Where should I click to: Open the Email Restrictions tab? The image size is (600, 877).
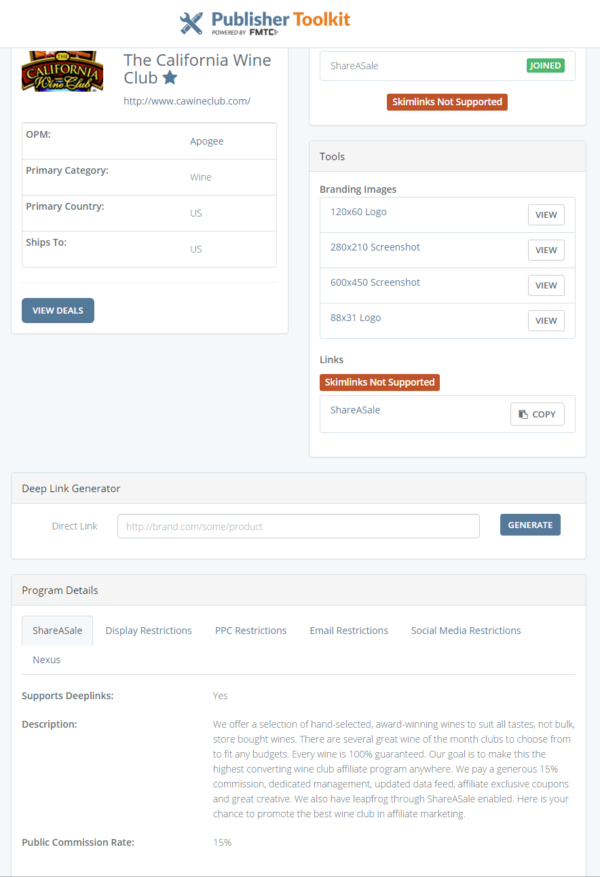click(349, 630)
